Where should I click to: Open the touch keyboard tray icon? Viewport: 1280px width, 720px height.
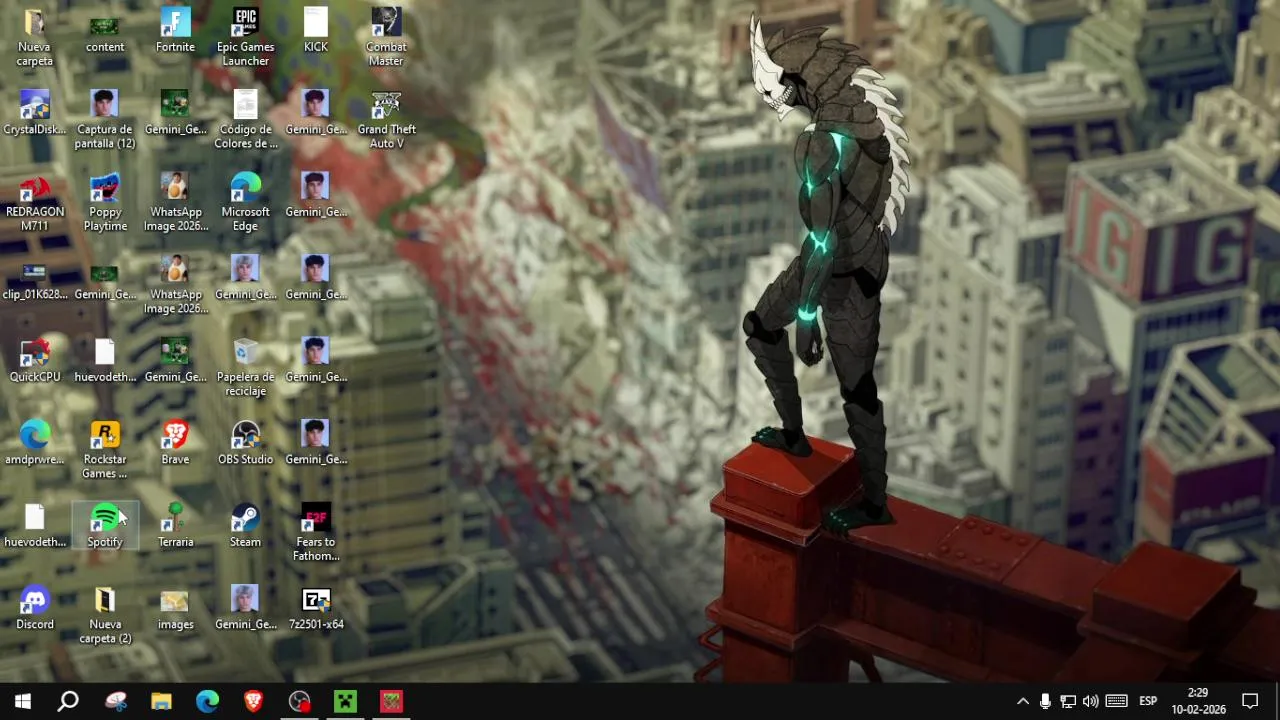[x=1117, y=701]
